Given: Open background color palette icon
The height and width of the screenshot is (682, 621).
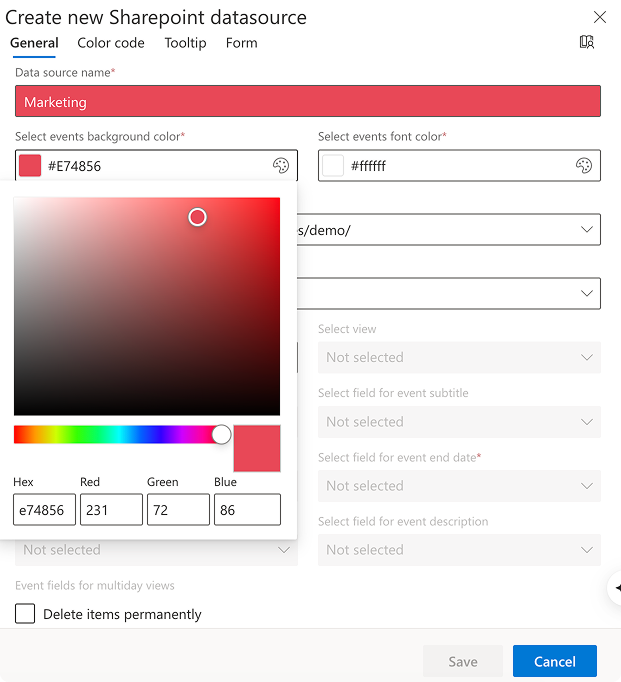Looking at the screenshot, I should coord(281,166).
